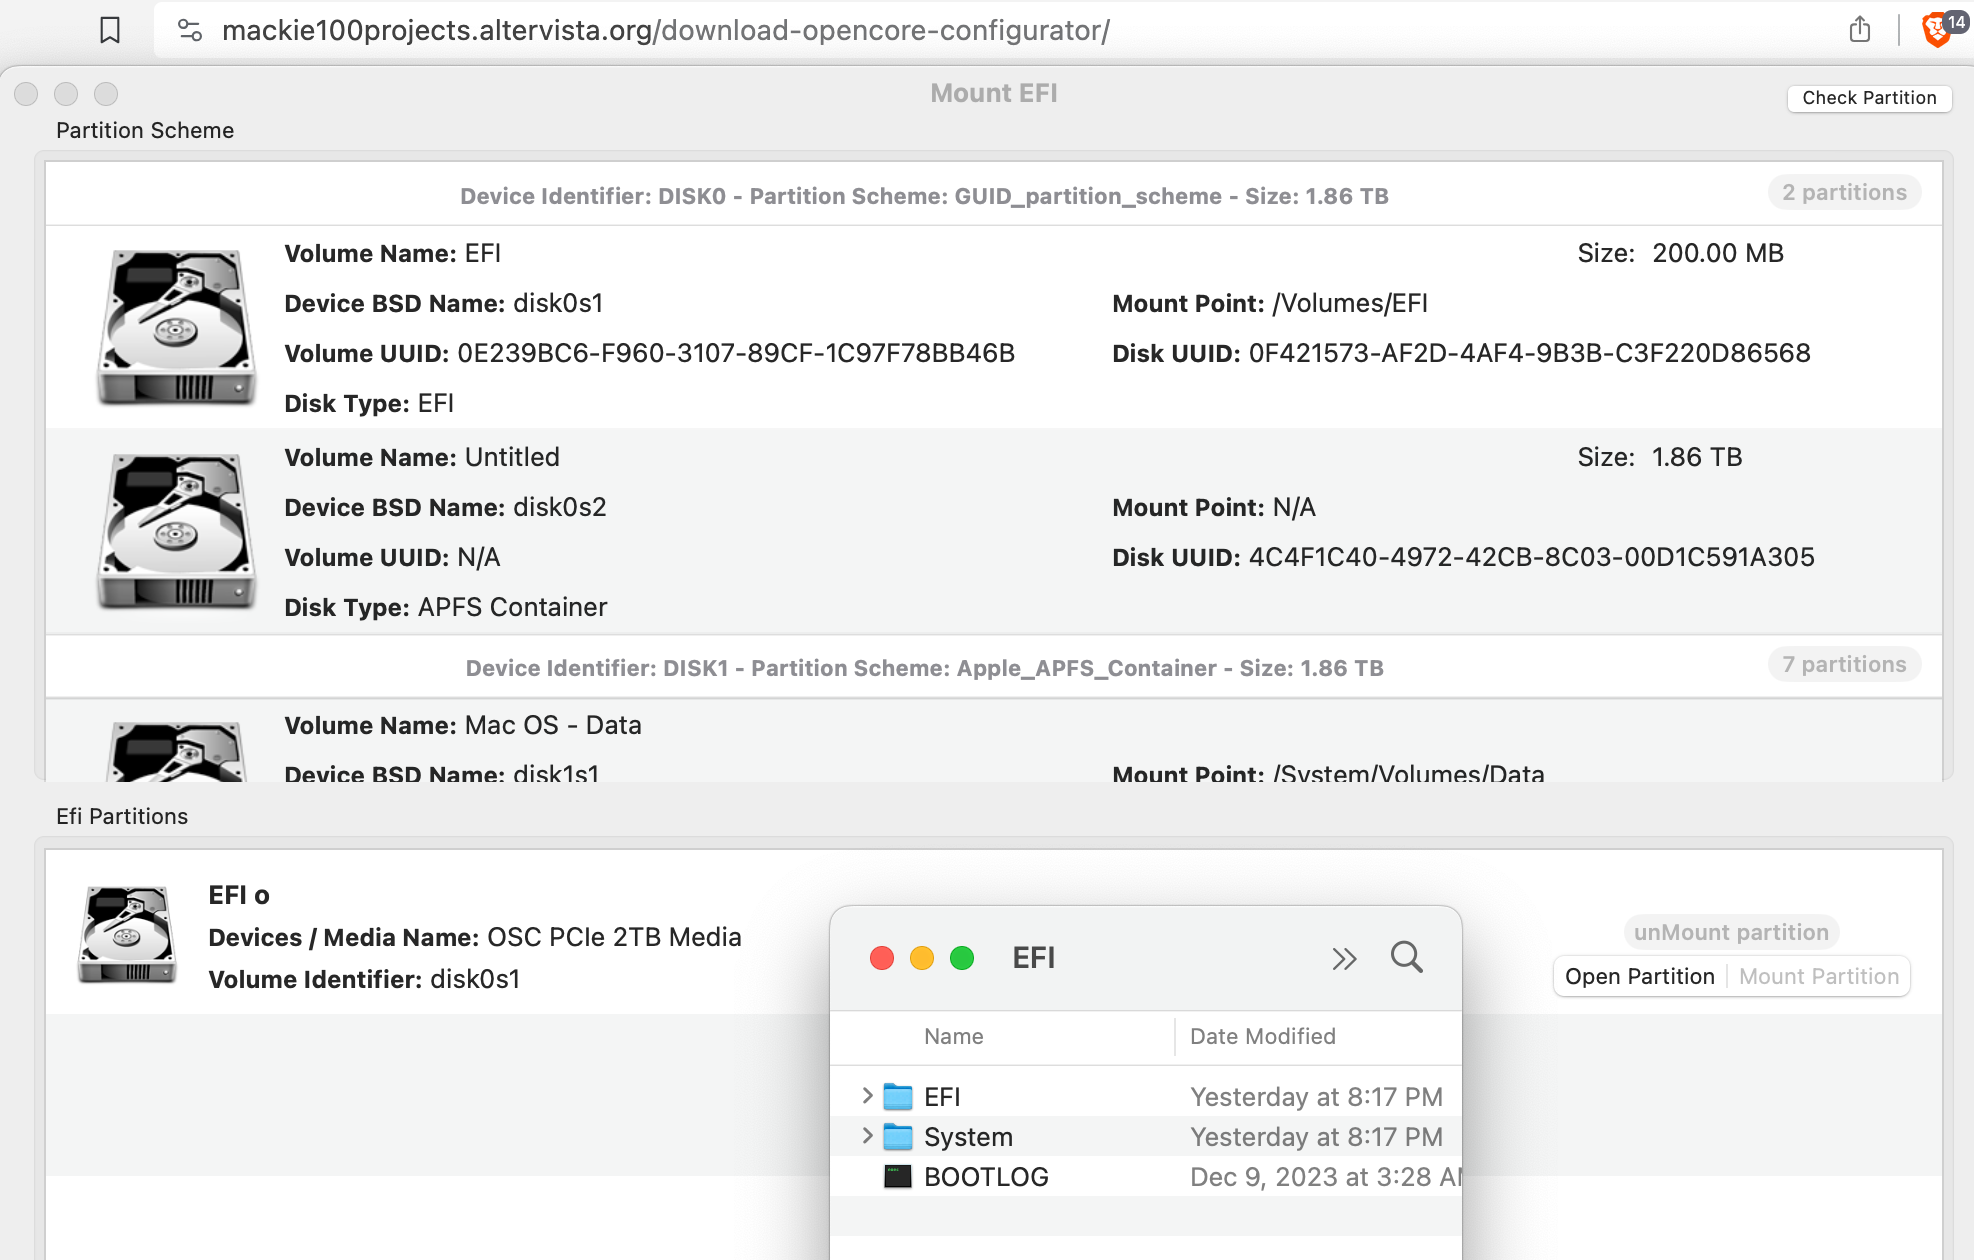Click the bookmark icon in browser toolbar

coord(110,30)
